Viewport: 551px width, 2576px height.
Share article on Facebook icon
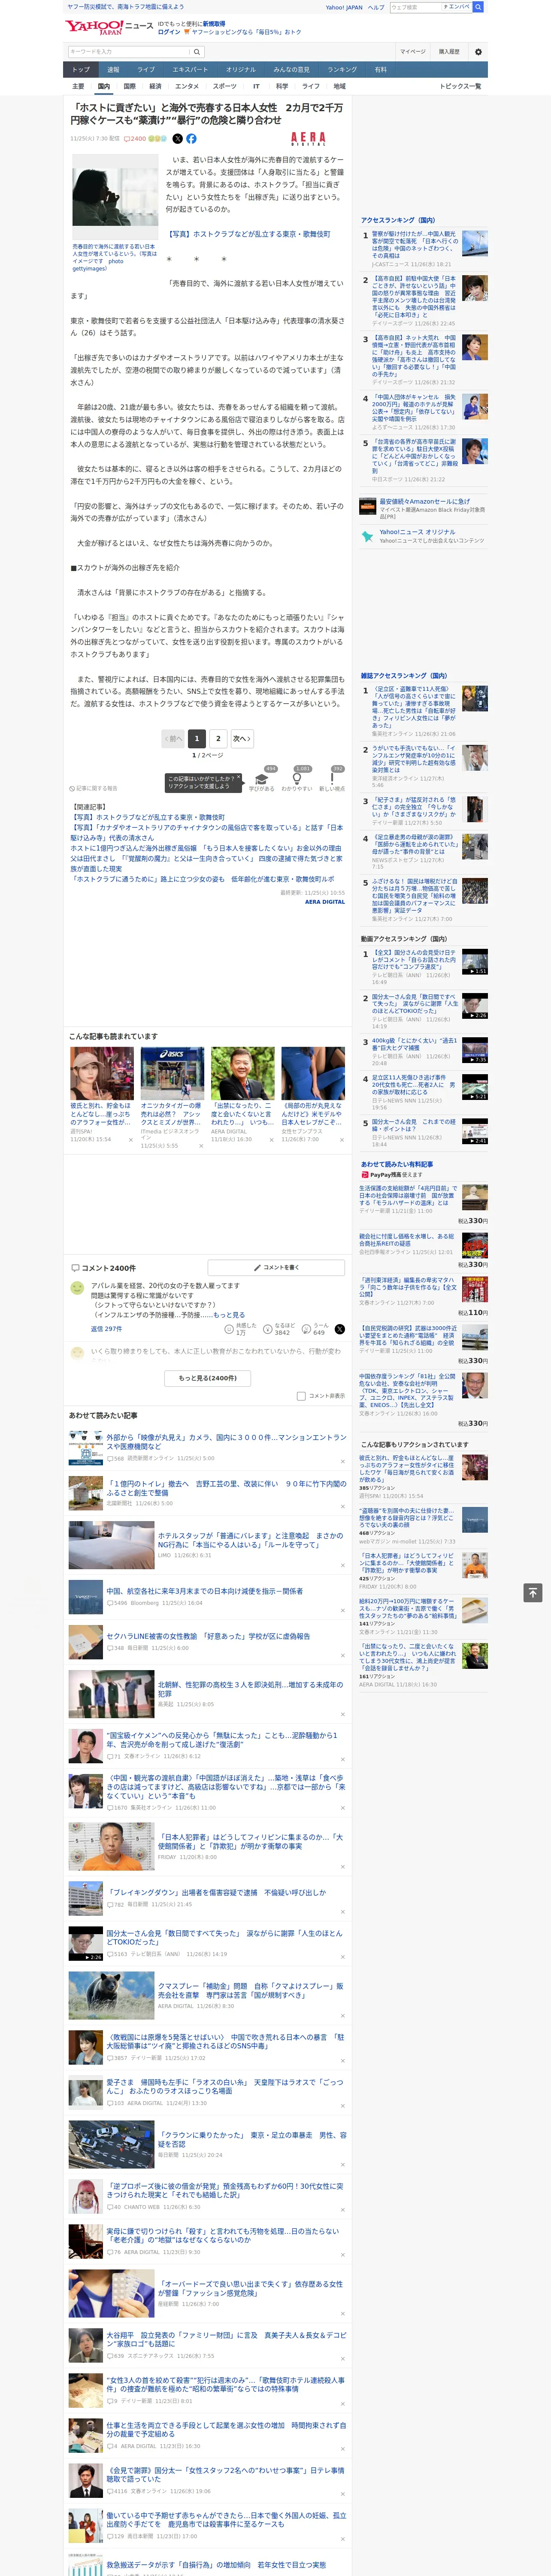[x=191, y=139]
